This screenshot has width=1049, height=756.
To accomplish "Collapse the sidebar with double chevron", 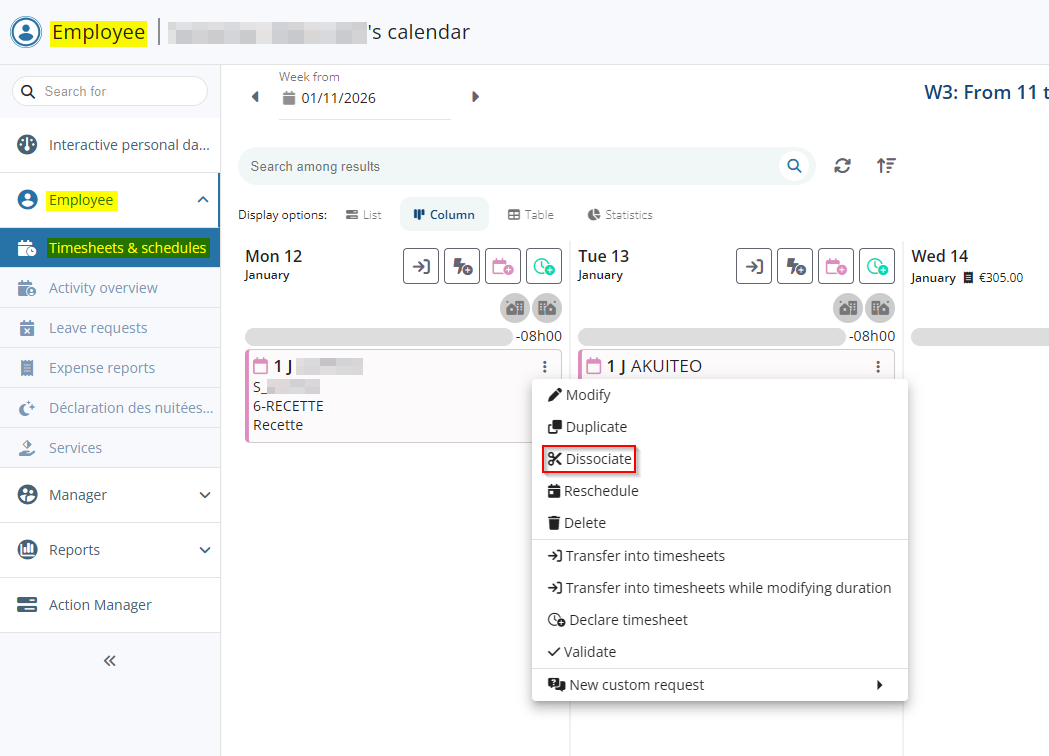I will tap(110, 660).
